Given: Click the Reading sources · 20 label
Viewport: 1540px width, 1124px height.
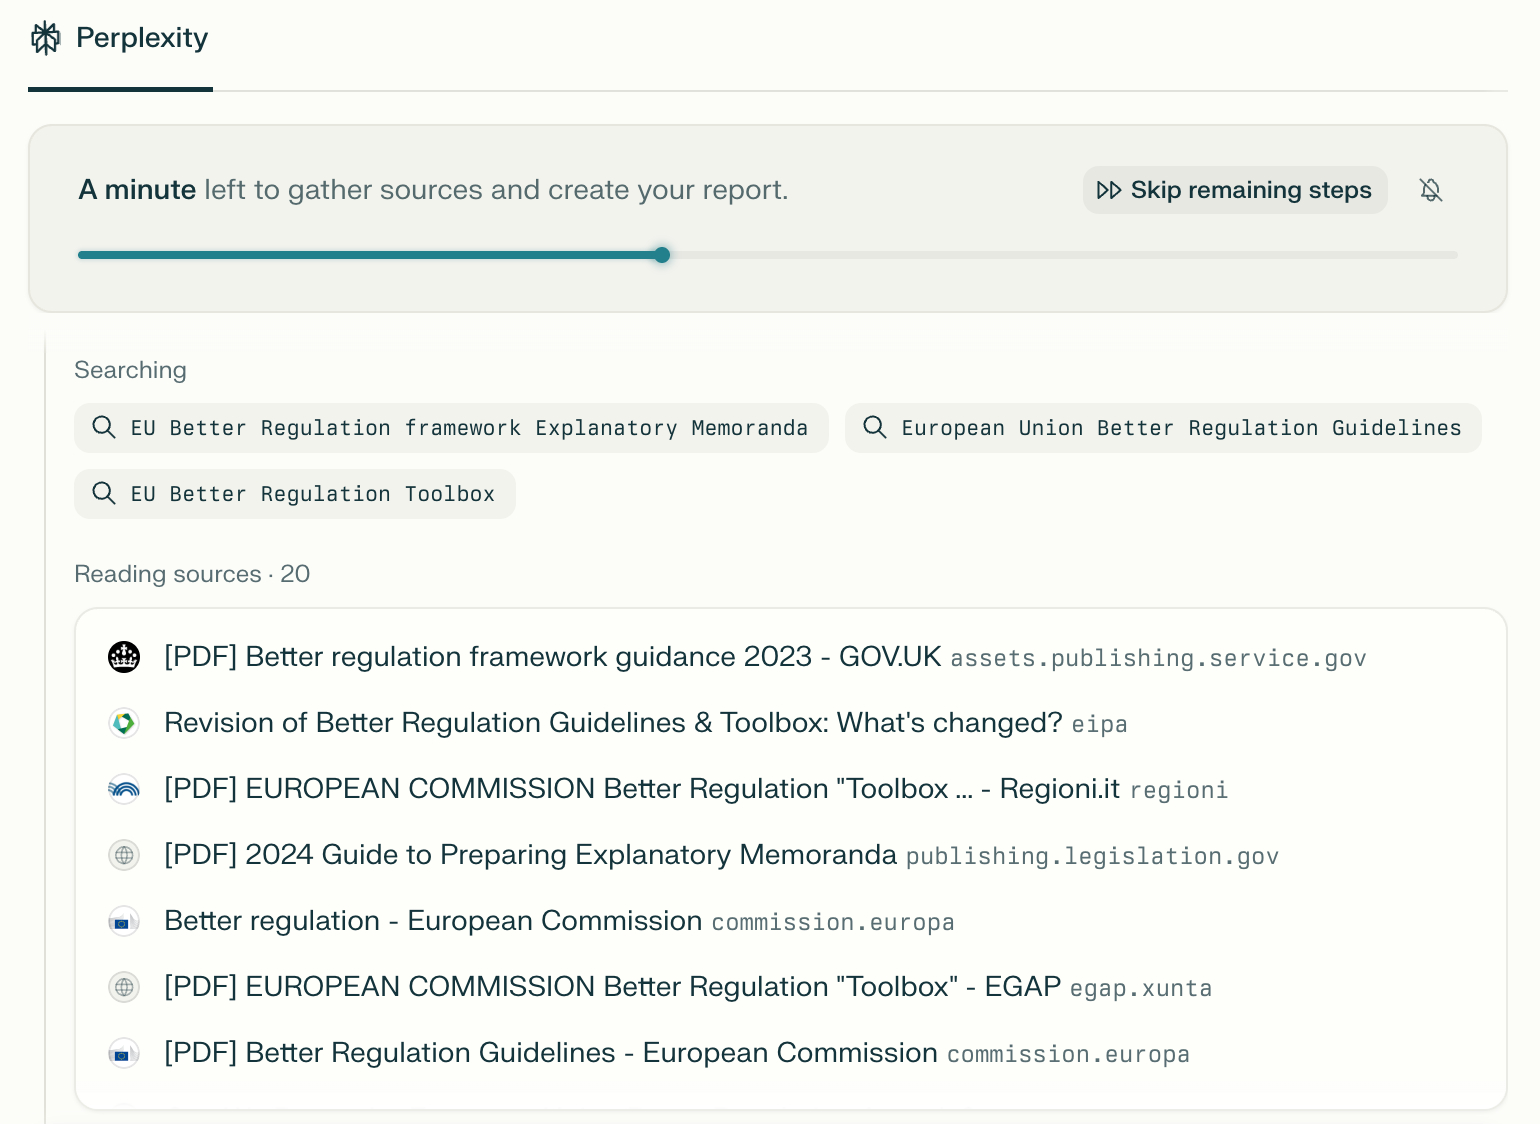Looking at the screenshot, I should [x=192, y=574].
